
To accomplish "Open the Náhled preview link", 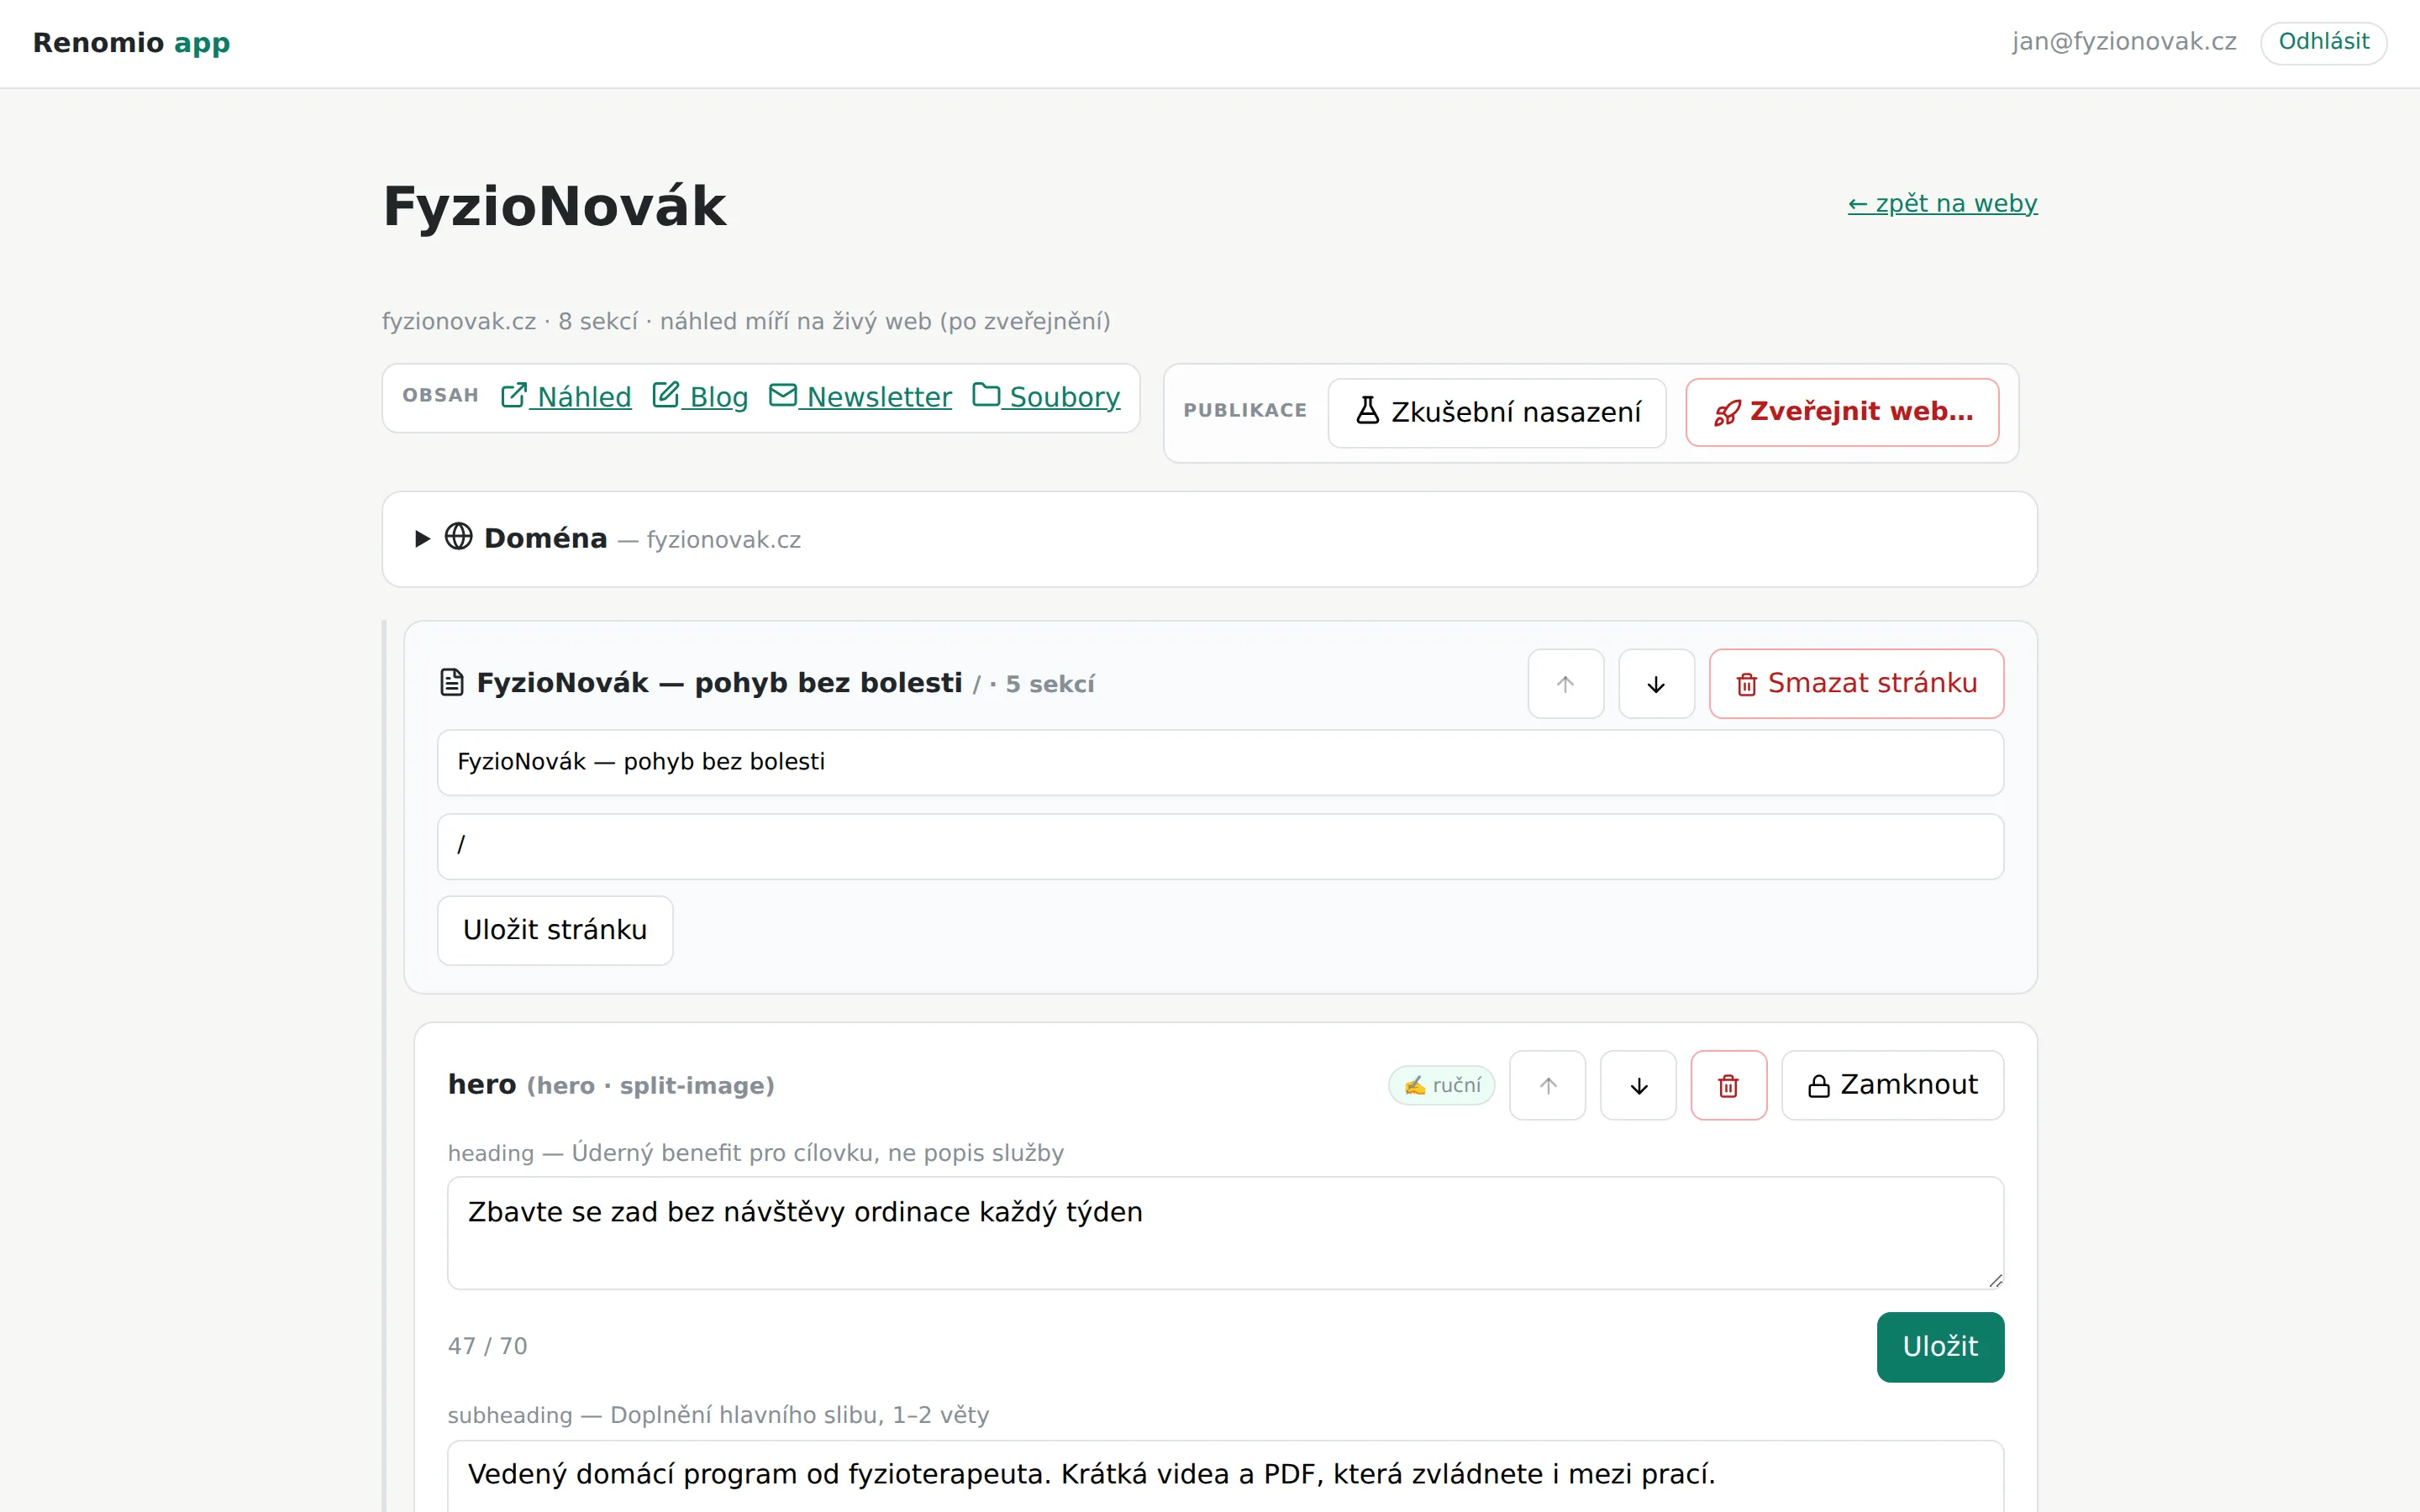I will [x=566, y=397].
